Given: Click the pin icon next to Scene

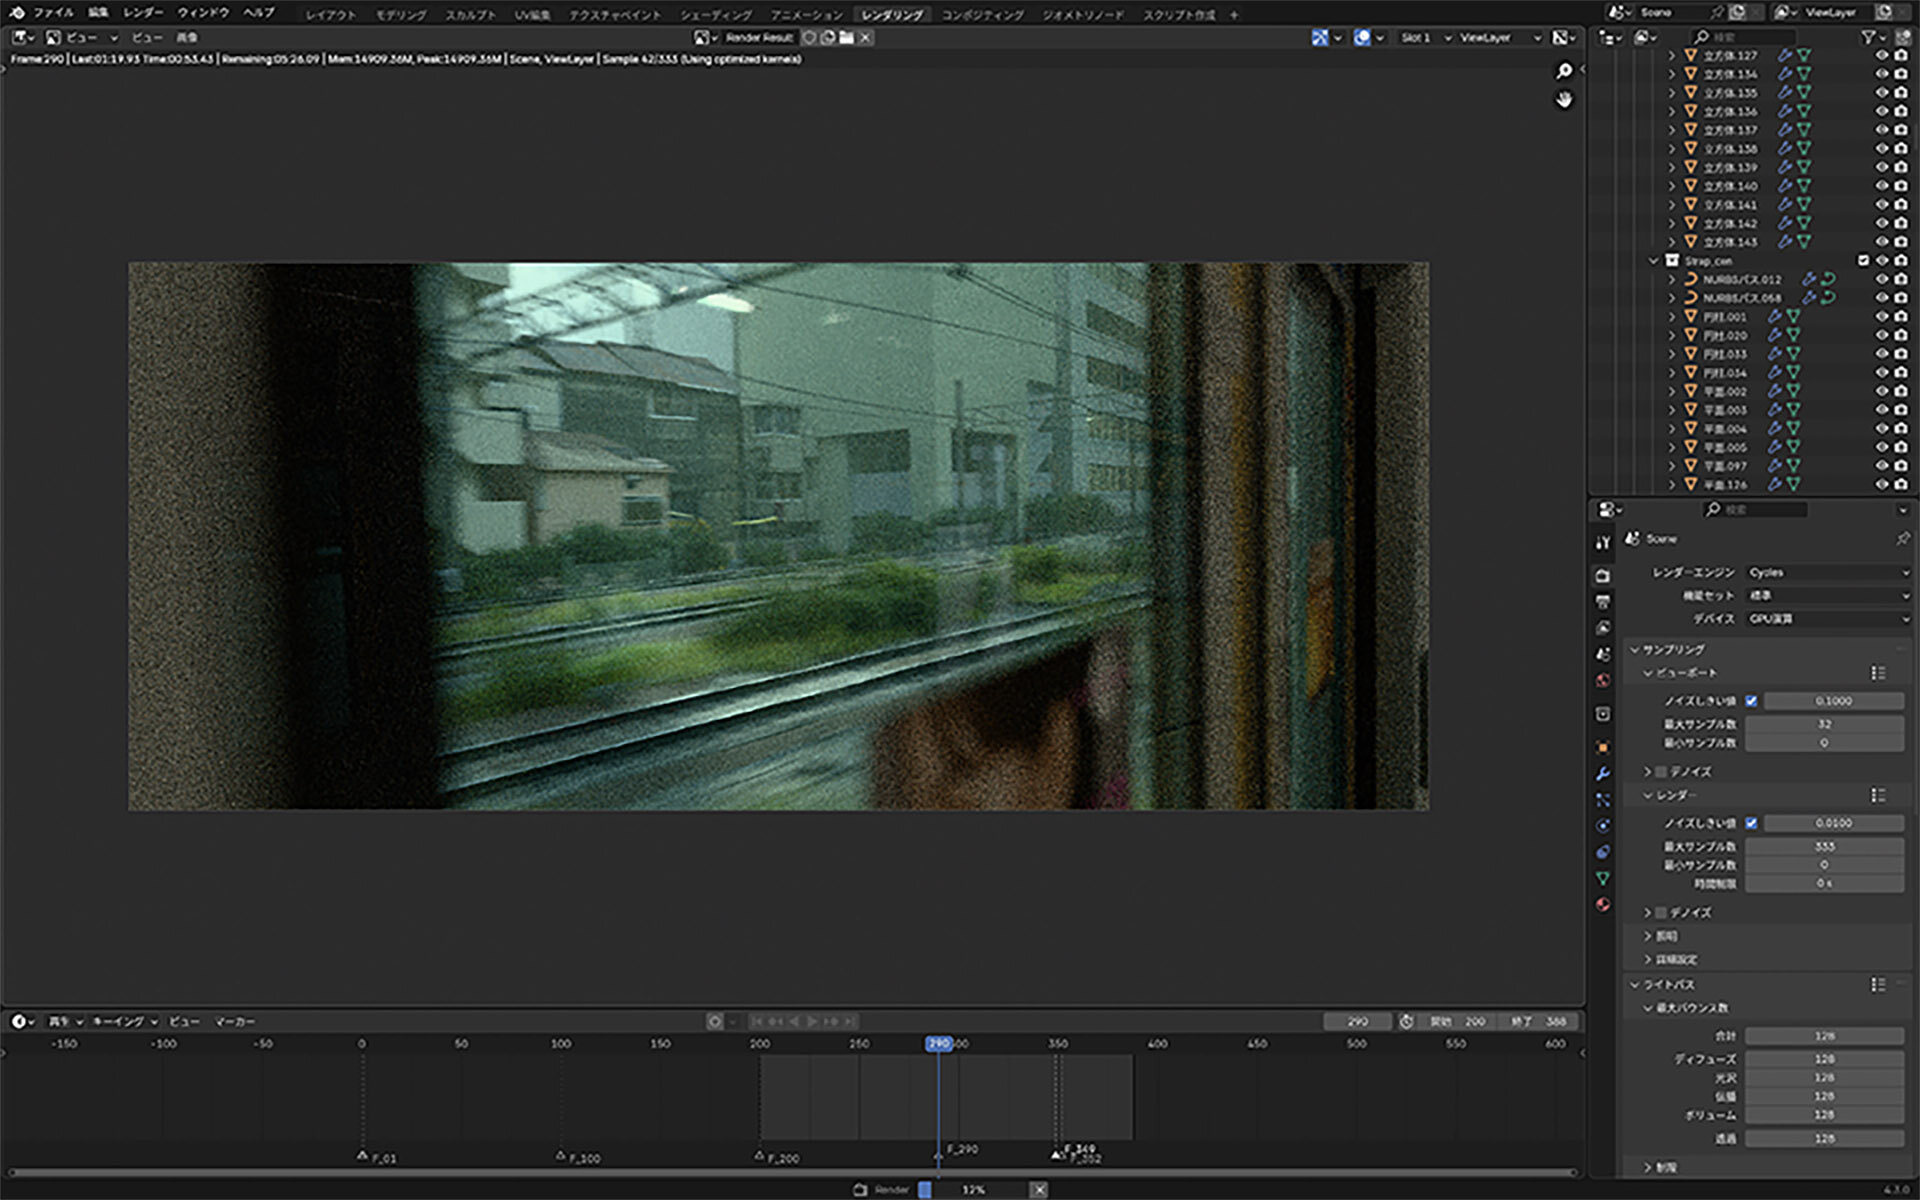Looking at the screenshot, I should tap(1902, 539).
